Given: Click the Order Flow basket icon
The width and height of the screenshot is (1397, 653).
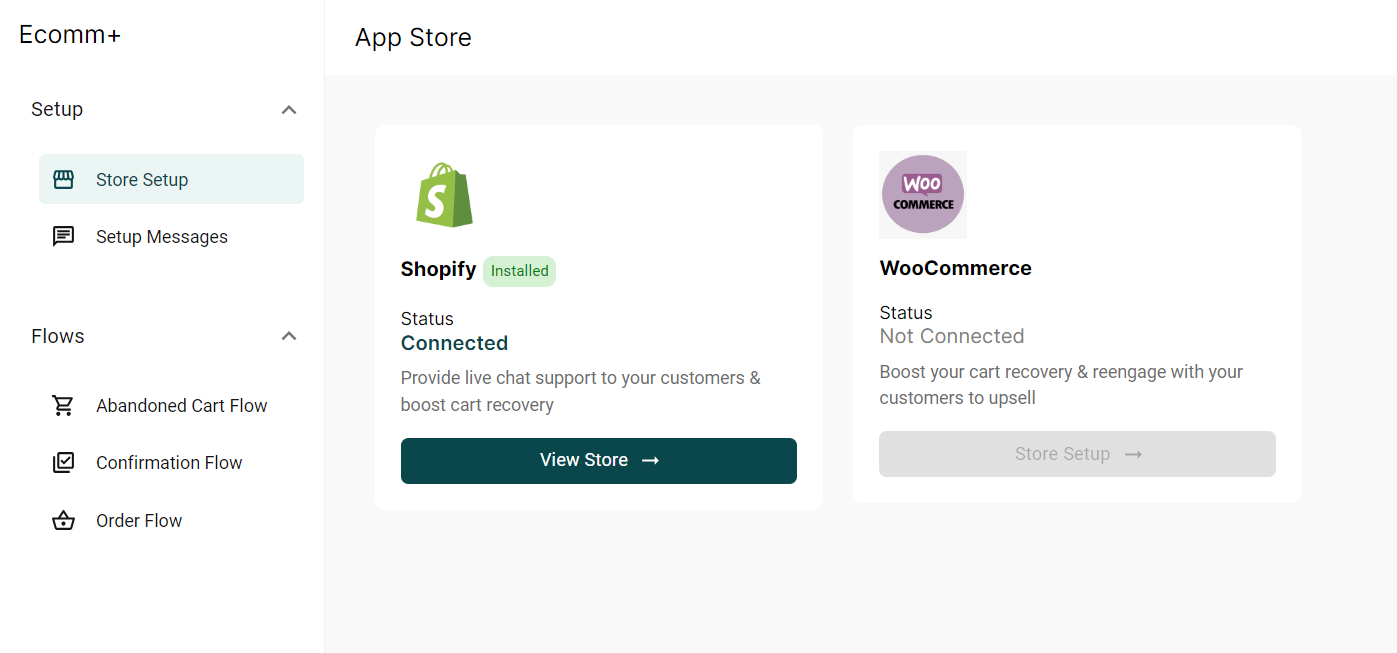Looking at the screenshot, I should [64, 520].
